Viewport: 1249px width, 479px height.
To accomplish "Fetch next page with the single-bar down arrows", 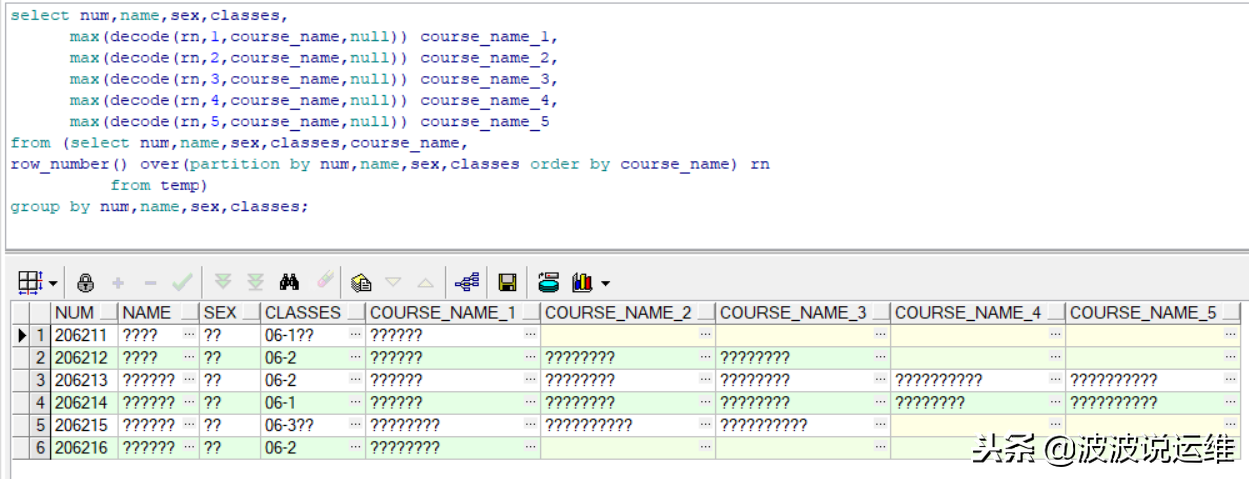I will pos(223,282).
